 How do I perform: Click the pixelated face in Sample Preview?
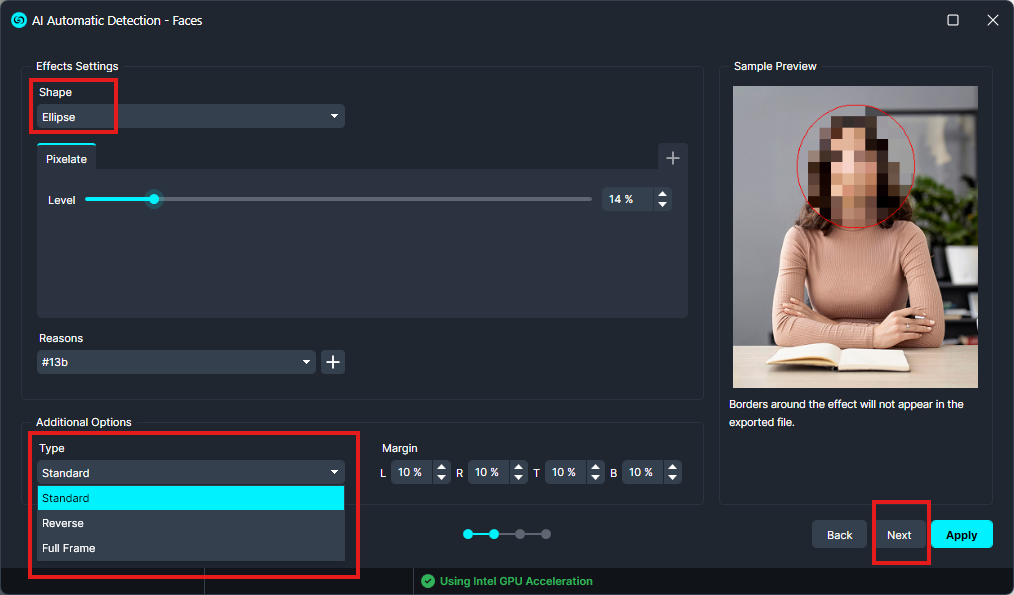coord(854,167)
